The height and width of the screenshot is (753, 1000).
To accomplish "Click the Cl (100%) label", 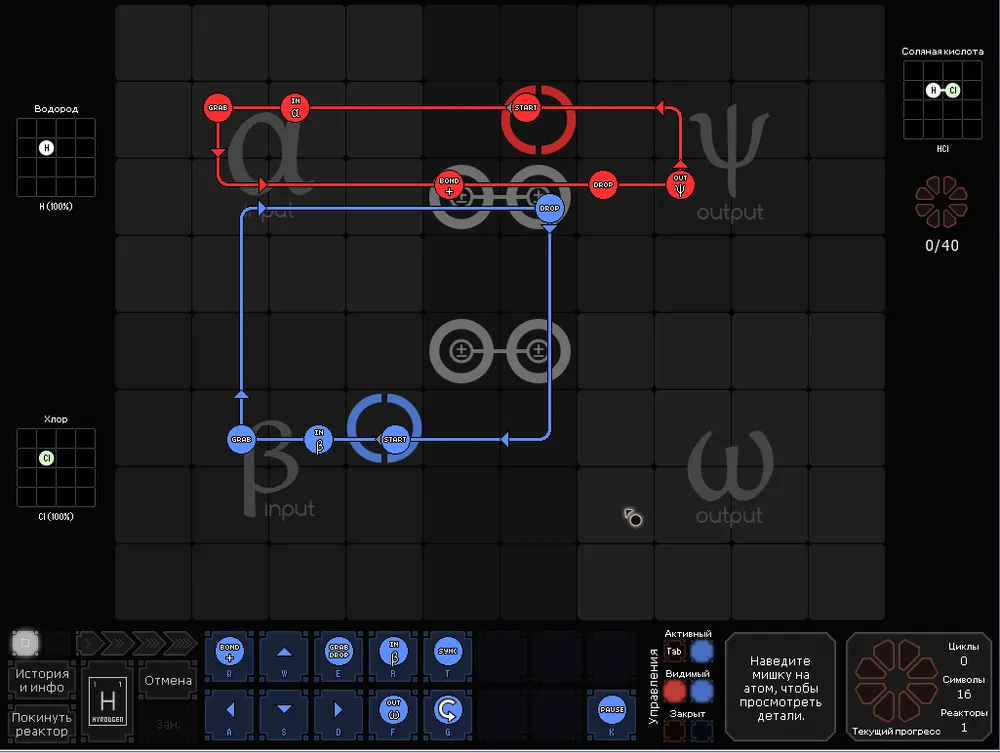I will click(55, 516).
